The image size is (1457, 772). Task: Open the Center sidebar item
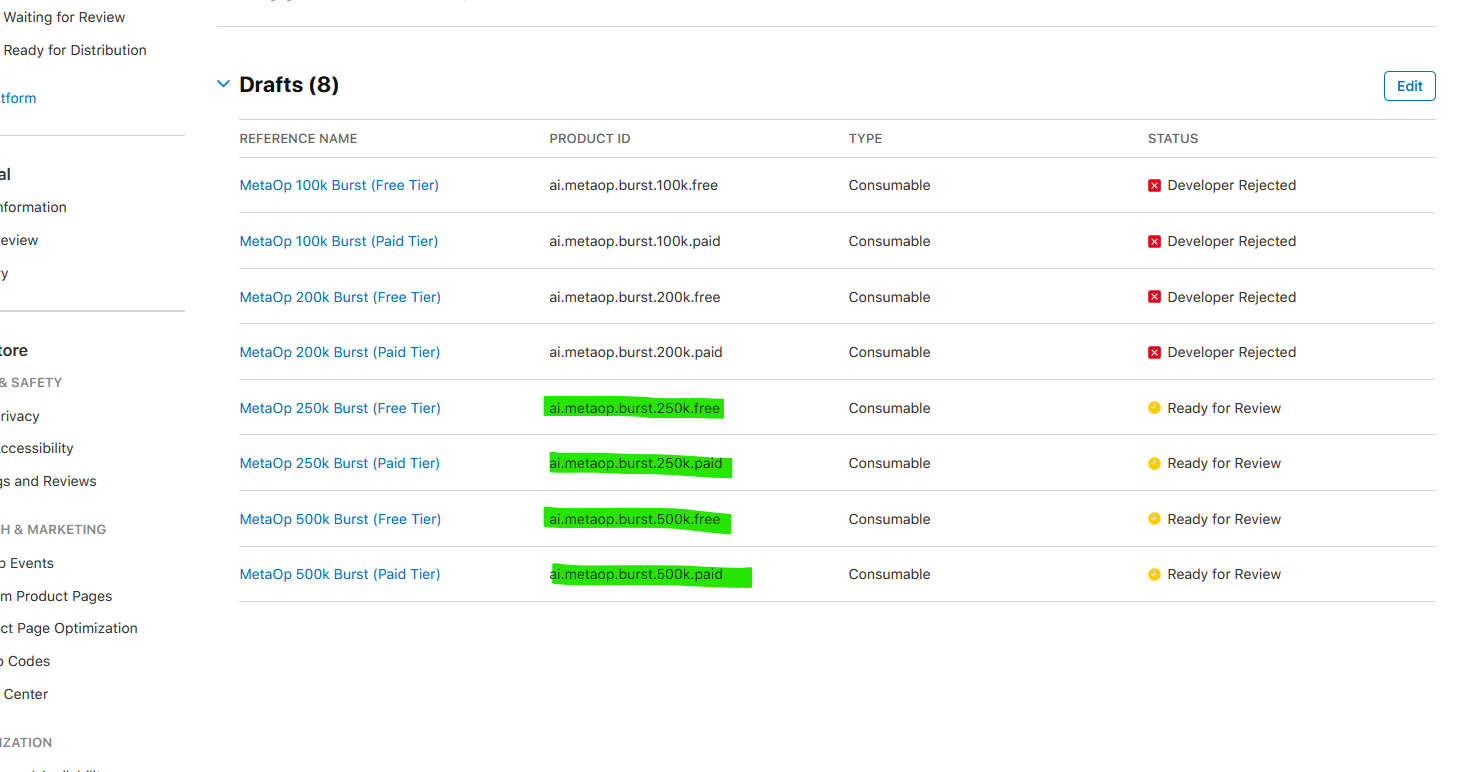coord(24,694)
